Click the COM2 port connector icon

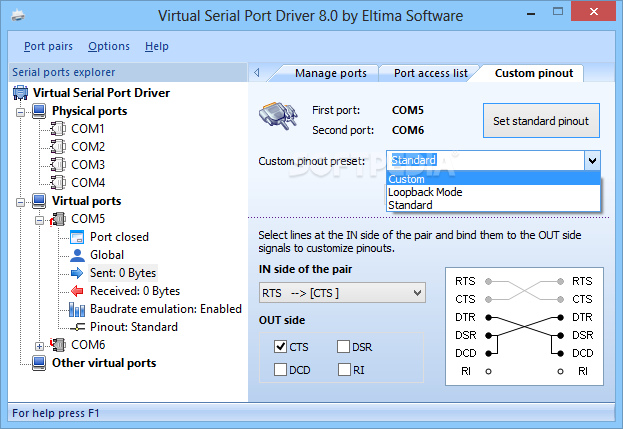point(58,147)
